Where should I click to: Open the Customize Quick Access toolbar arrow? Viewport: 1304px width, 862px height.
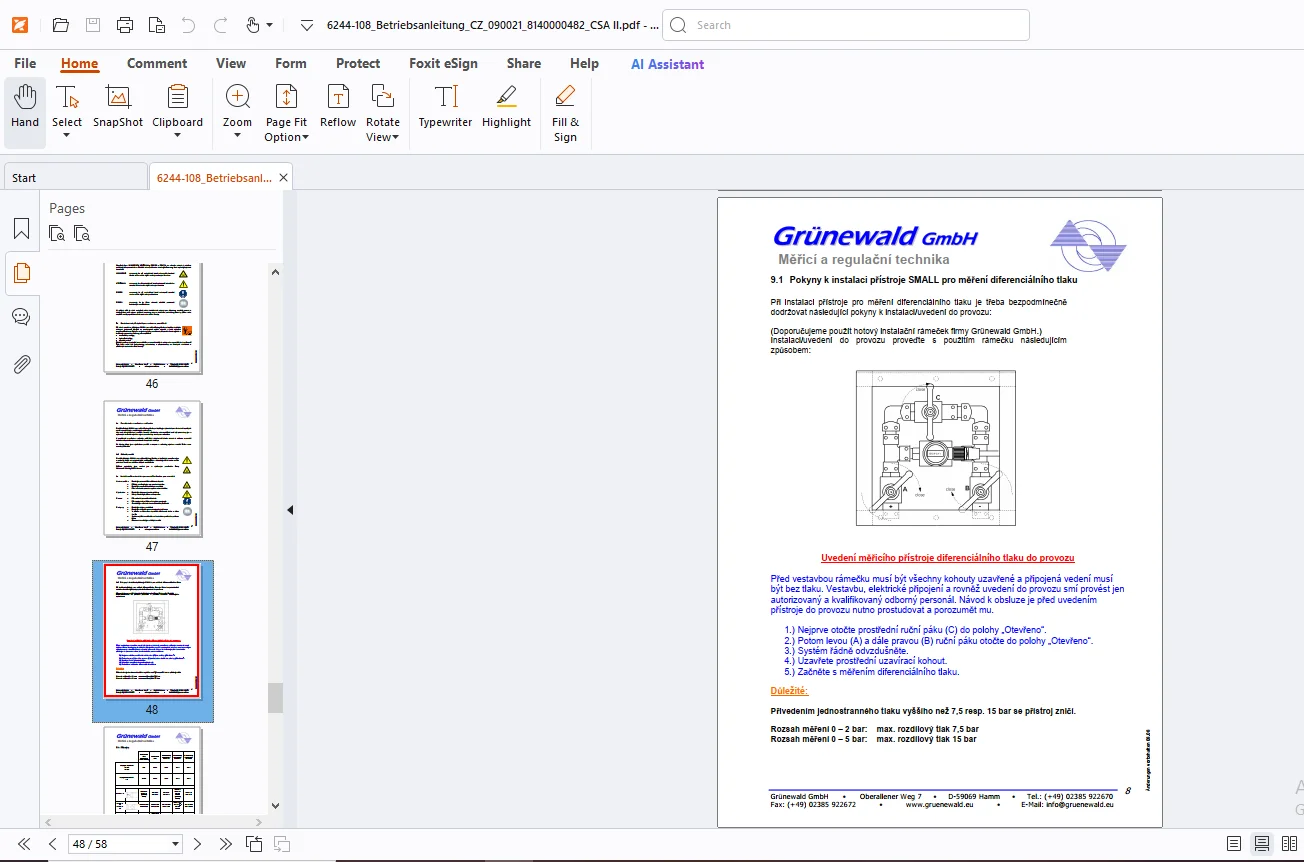click(307, 25)
